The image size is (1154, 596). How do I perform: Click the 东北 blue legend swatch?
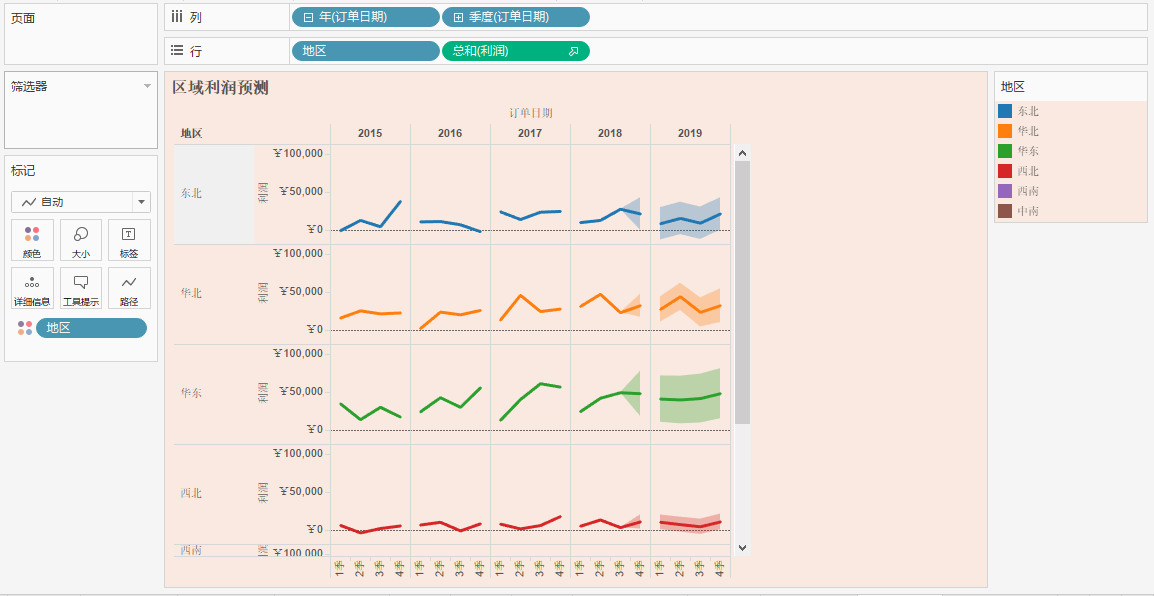(x=1005, y=111)
